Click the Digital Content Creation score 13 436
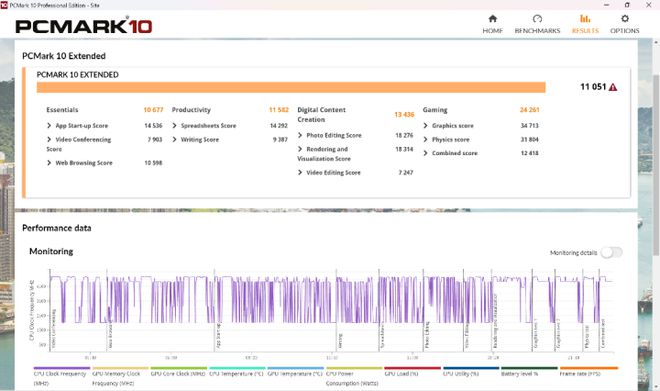660x391 pixels. click(404, 114)
